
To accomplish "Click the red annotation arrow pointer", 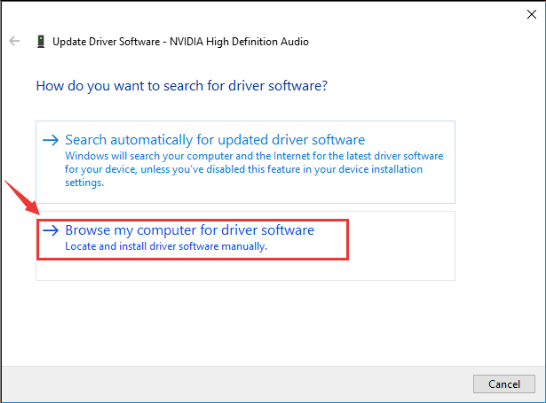I will tap(22, 197).
